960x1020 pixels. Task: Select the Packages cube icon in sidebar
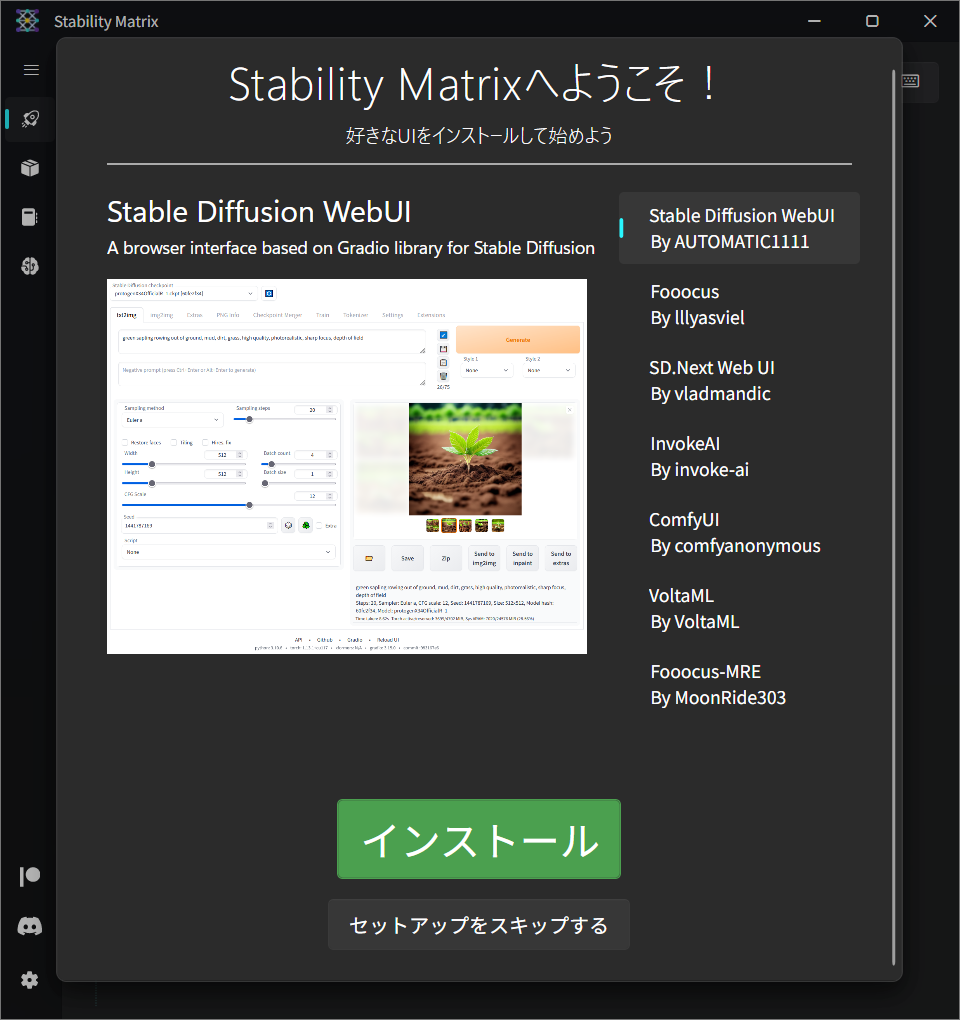[x=29, y=167]
